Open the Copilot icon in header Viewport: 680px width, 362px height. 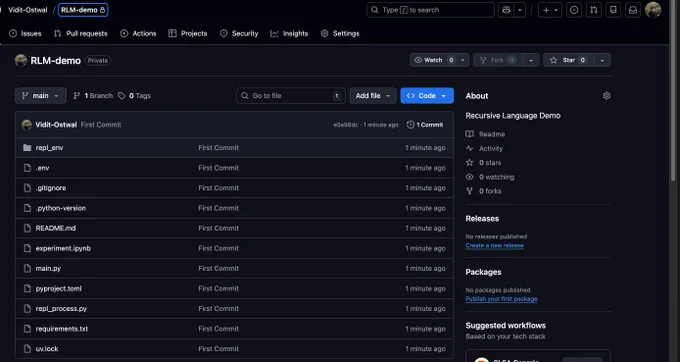point(506,10)
